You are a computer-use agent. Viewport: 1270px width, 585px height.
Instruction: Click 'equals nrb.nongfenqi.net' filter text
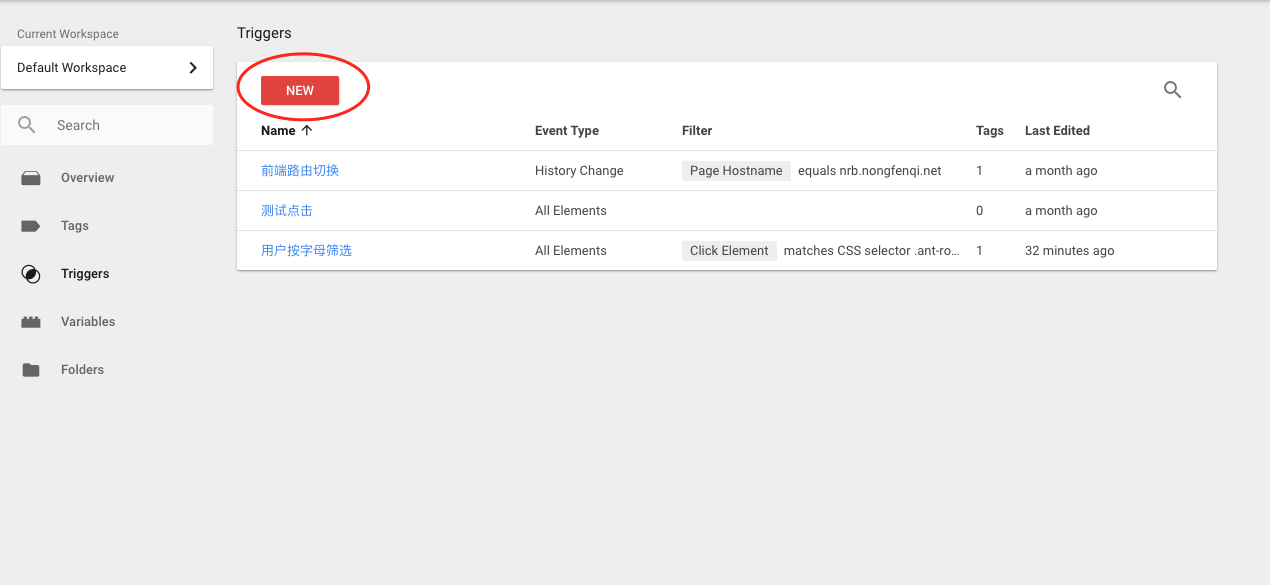[870, 171]
